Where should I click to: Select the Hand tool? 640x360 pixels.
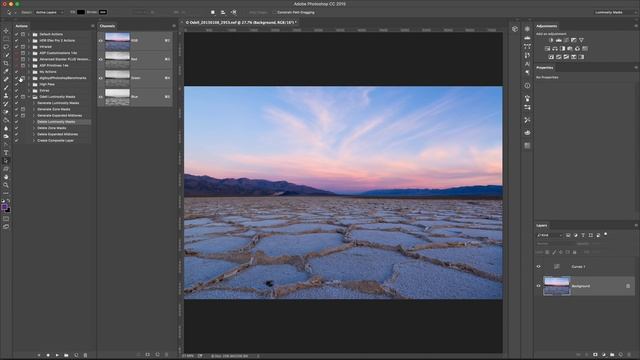tap(6, 177)
